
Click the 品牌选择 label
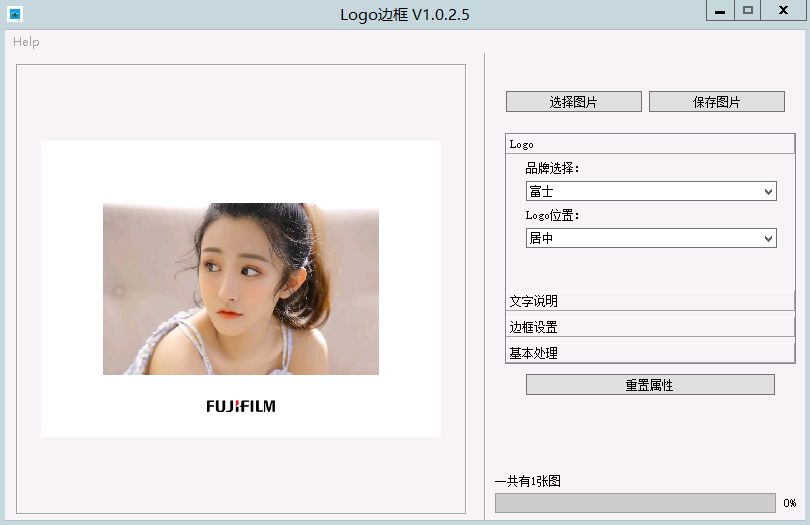click(552, 168)
